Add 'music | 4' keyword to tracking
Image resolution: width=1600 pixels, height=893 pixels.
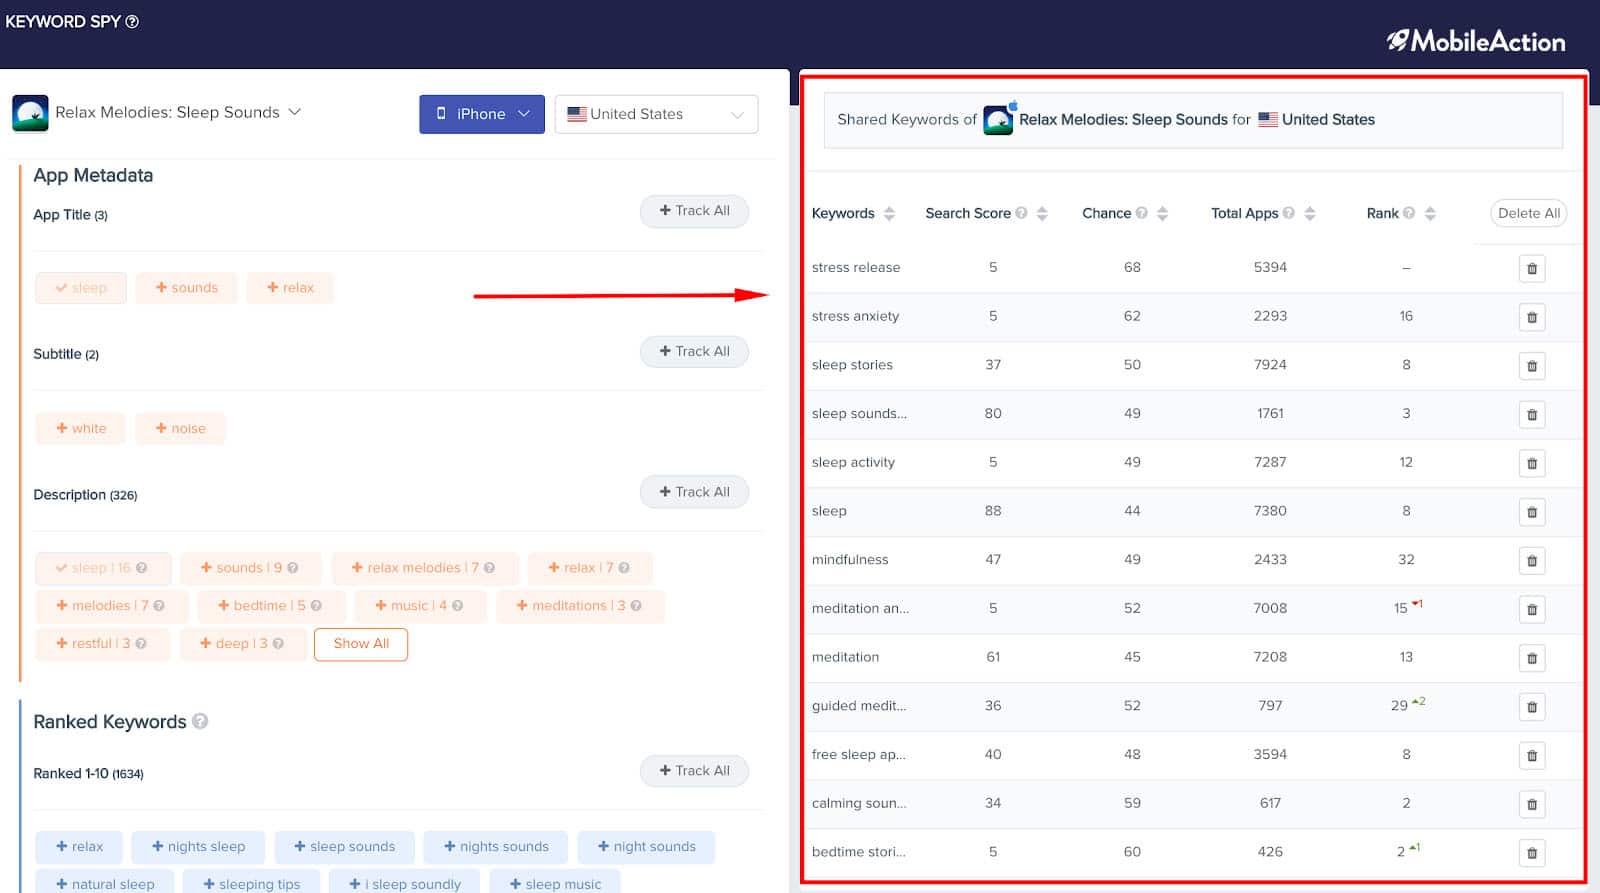tap(418, 606)
